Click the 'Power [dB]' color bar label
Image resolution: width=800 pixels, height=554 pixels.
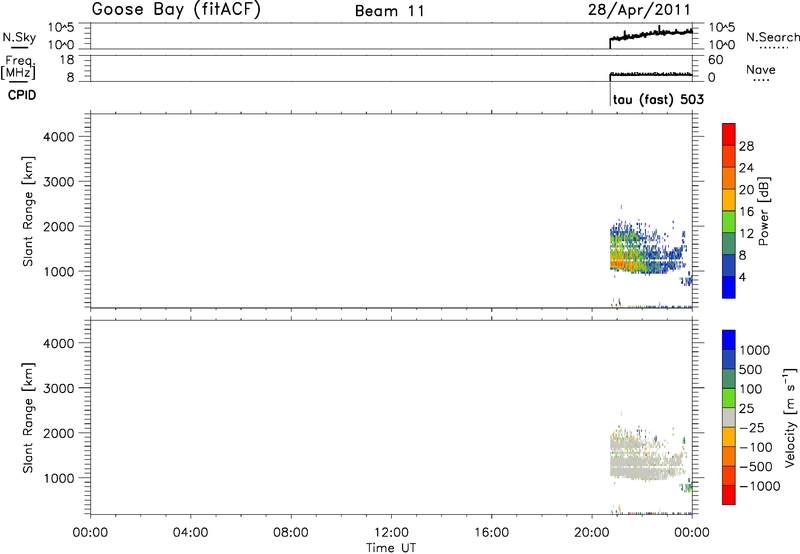pyautogui.click(x=764, y=211)
